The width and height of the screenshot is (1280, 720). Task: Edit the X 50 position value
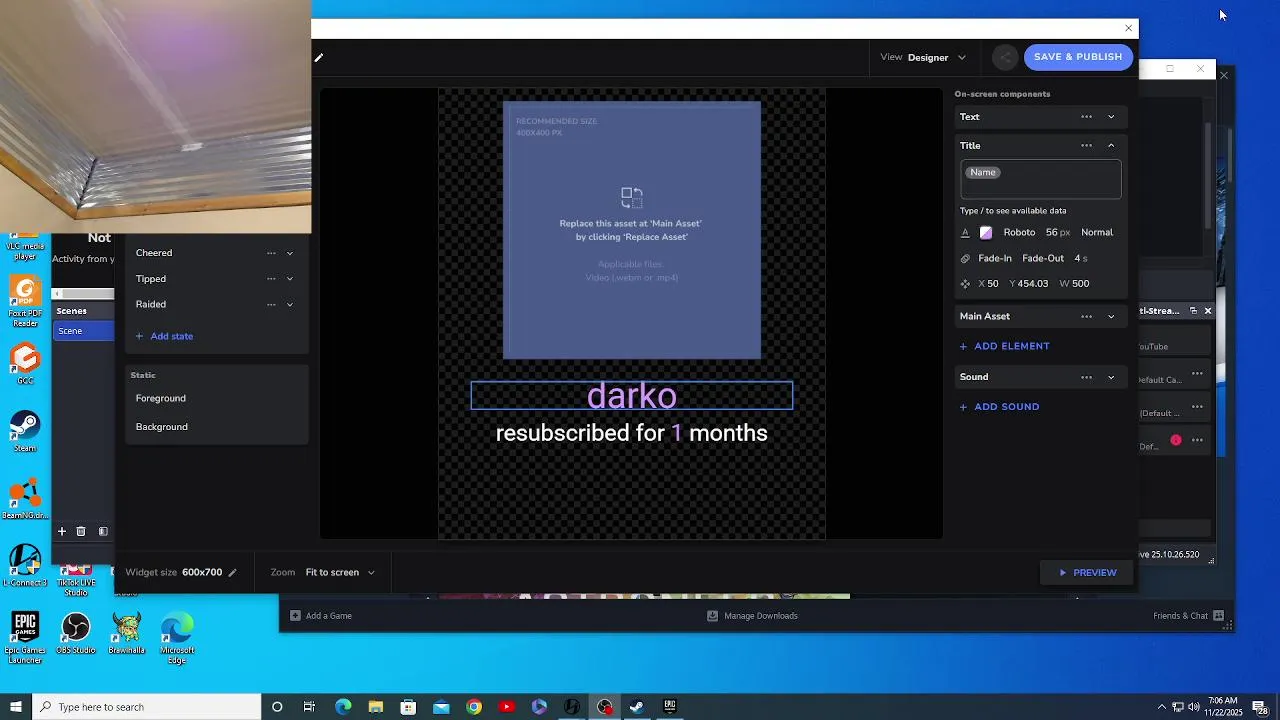click(x=988, y=284)
